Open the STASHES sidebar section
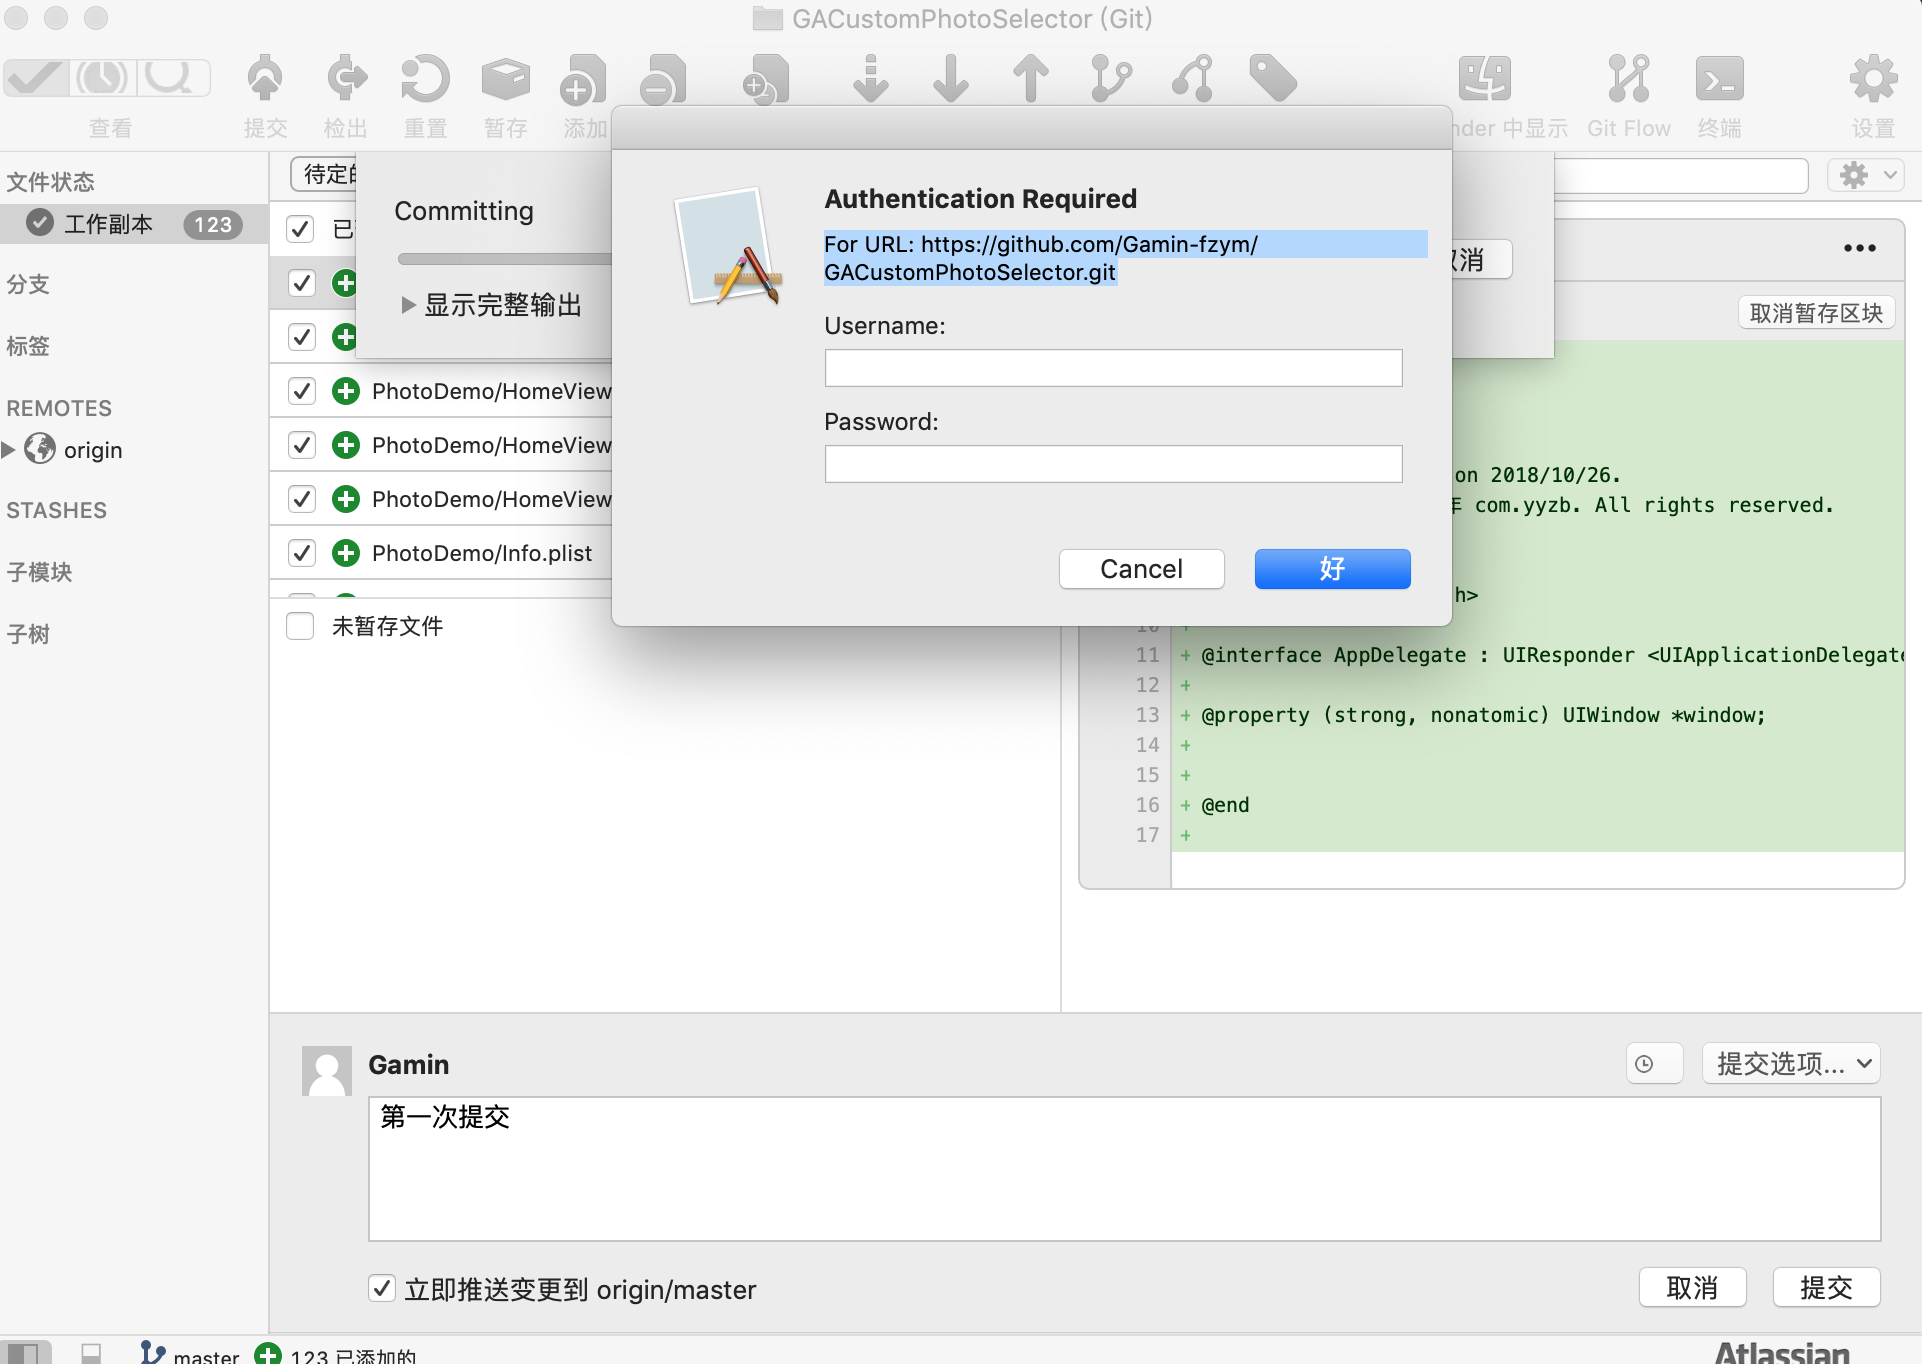 click(56, 510)
